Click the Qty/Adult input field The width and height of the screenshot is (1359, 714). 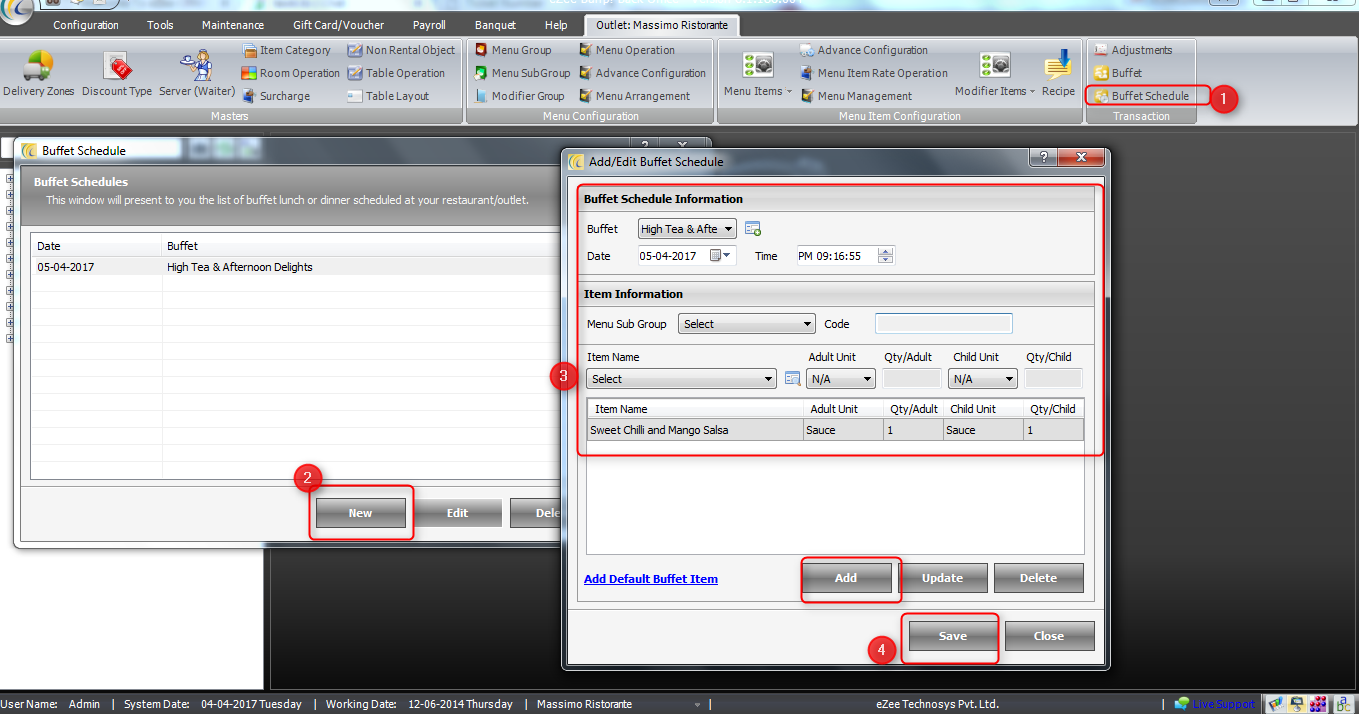tap(912, 379)
